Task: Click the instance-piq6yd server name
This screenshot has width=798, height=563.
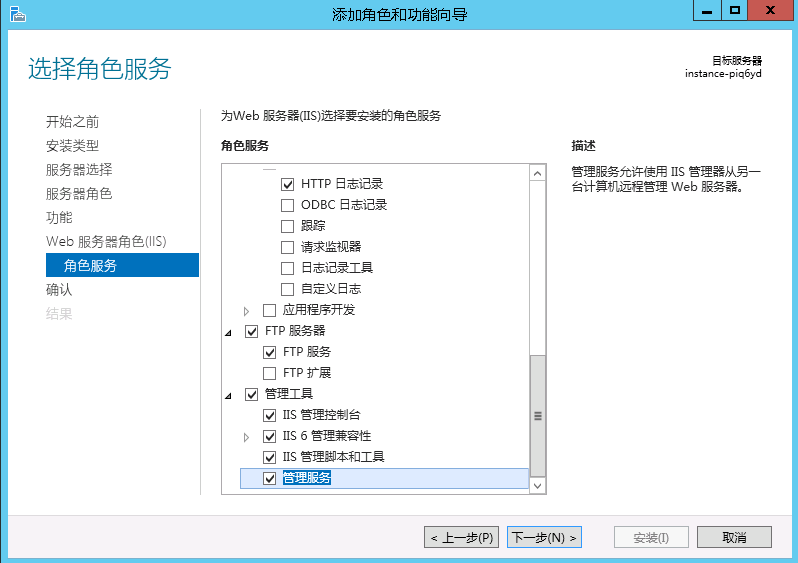Action: pyautogui.click(x=723, y=74)
